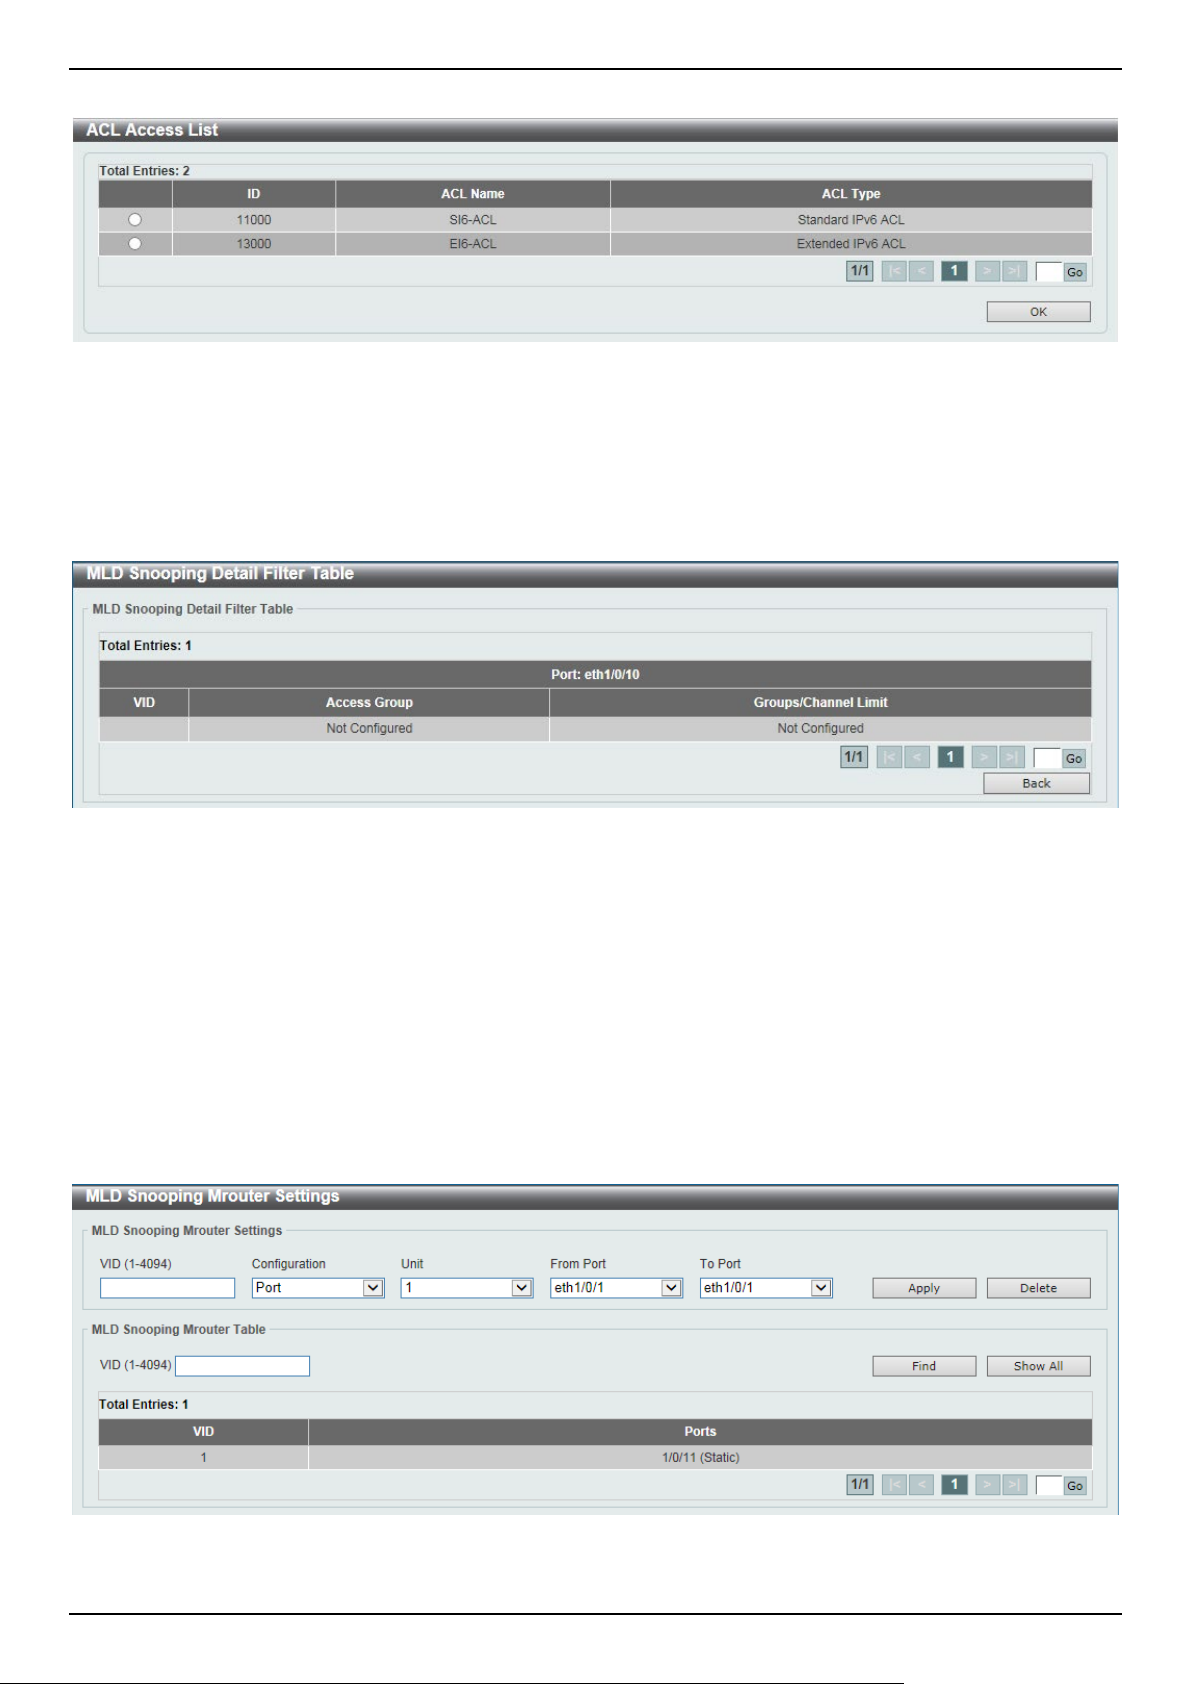The height and width of the screenshot is (1684, 1192).
Task: Click Show All in Mrouter Table
Action: point(1038,1366)
